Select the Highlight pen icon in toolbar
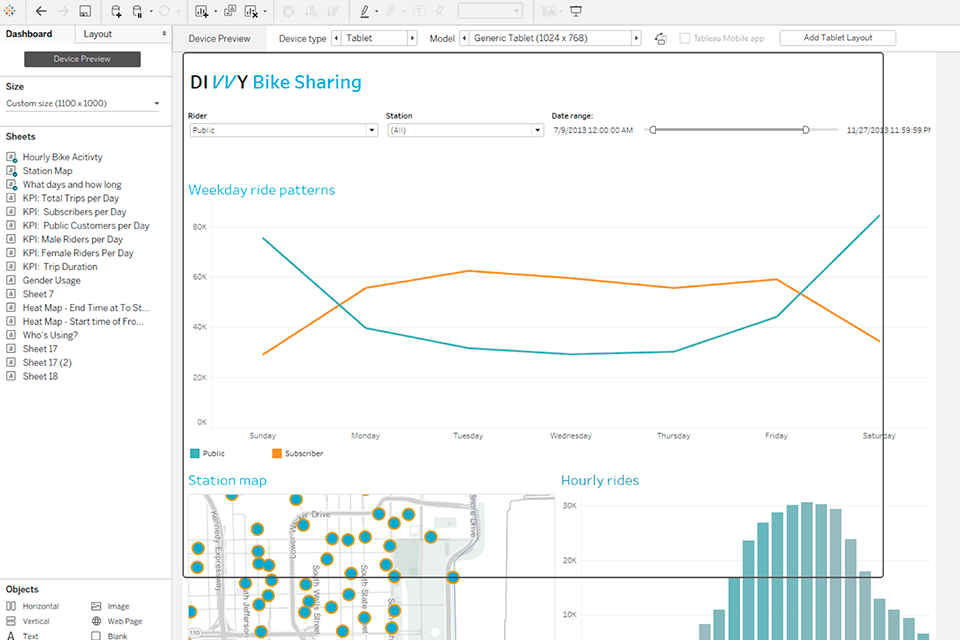This screenshot has height=640, width=960. [364, 11]
